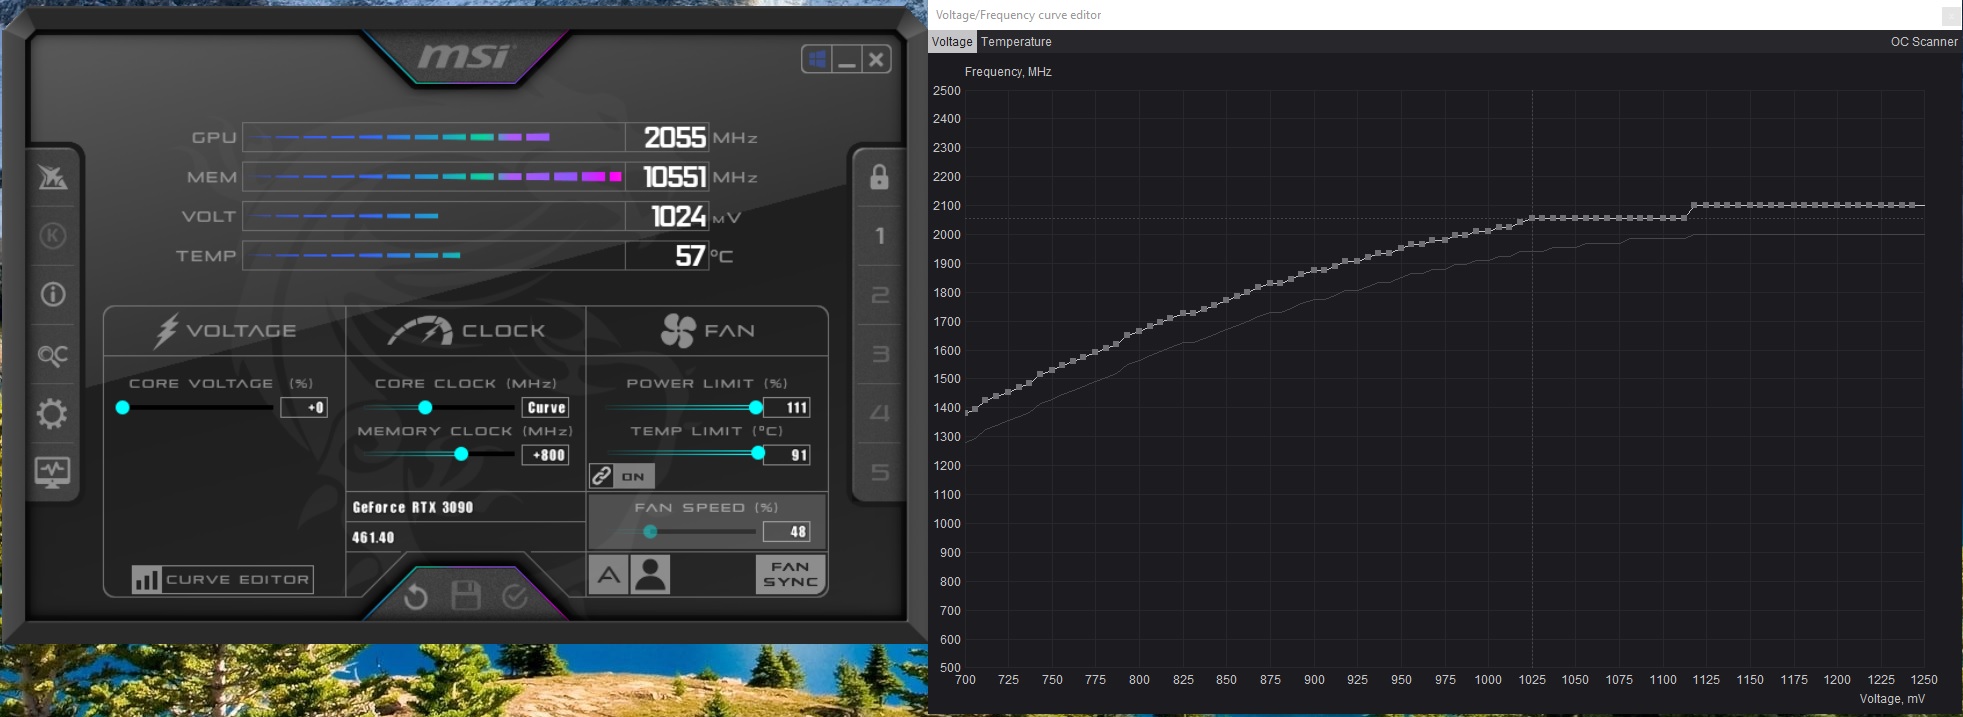Click the driver version 461.40 text
Screen dimensions: 1963x717
373,537
